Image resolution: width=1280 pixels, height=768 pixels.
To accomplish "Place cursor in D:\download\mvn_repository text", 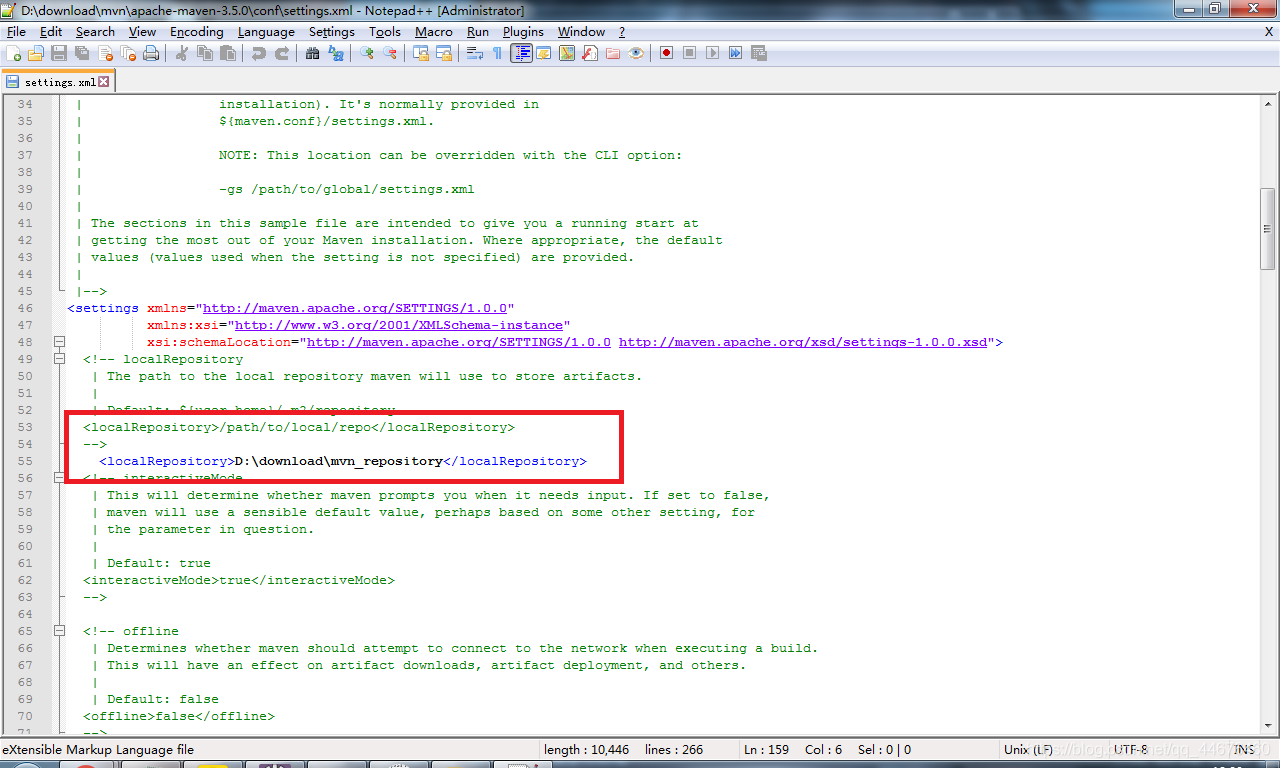I will click(338, 461).
